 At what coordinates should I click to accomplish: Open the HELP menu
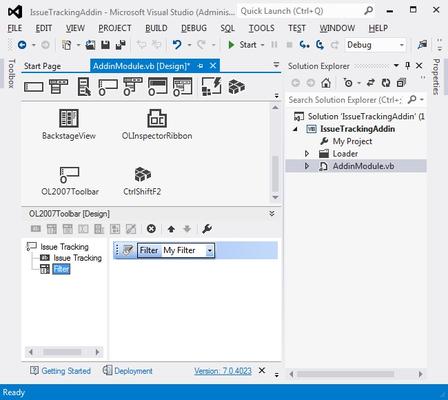point(378,28)
